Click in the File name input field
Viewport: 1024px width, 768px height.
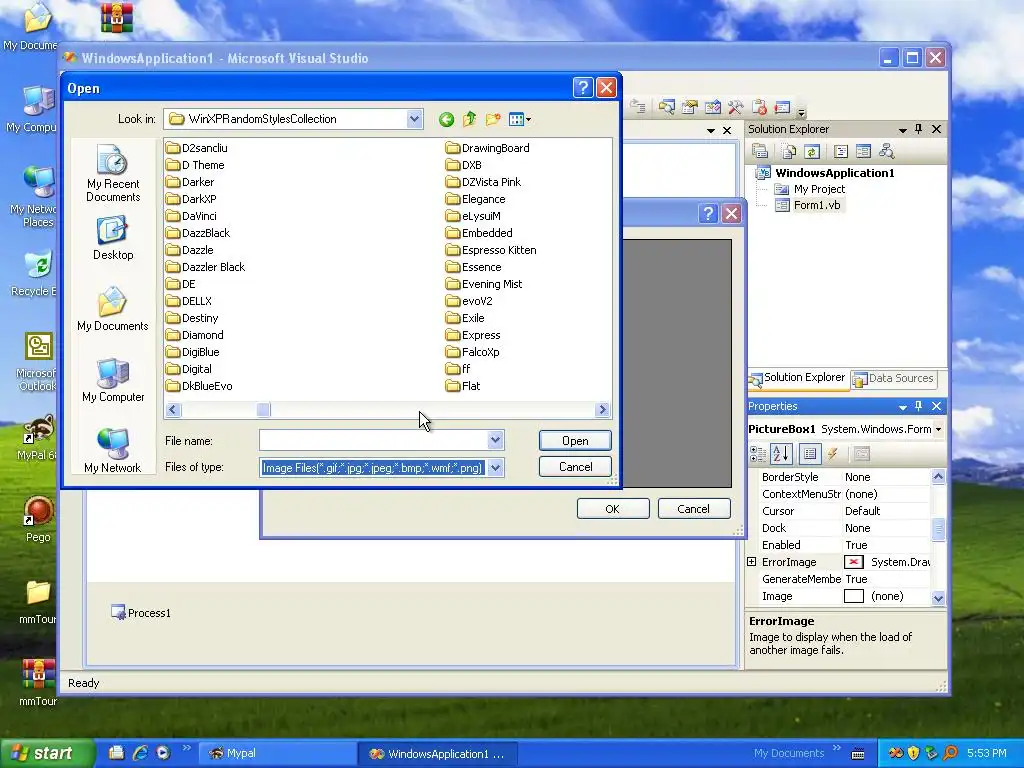click(374, 440)
